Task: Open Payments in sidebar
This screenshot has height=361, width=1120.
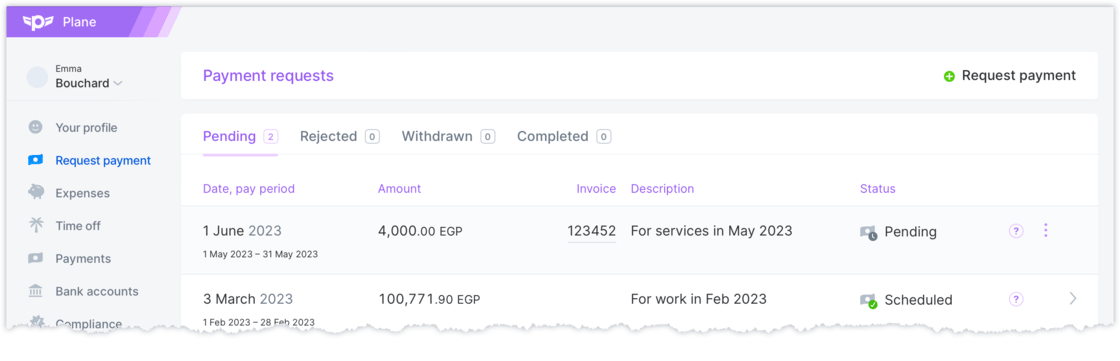Action: point(83,259)
